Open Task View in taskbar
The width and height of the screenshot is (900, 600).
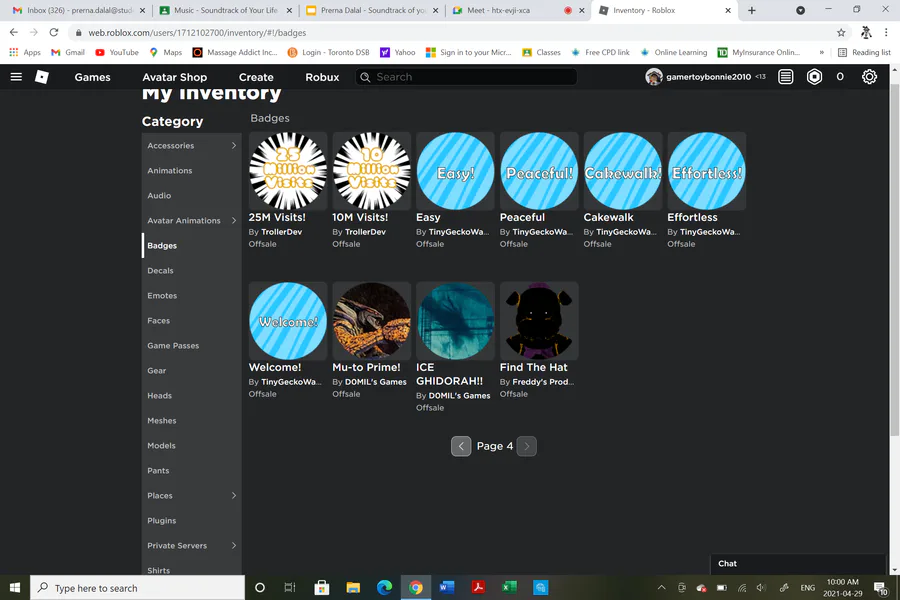click(x=290, y=587)
